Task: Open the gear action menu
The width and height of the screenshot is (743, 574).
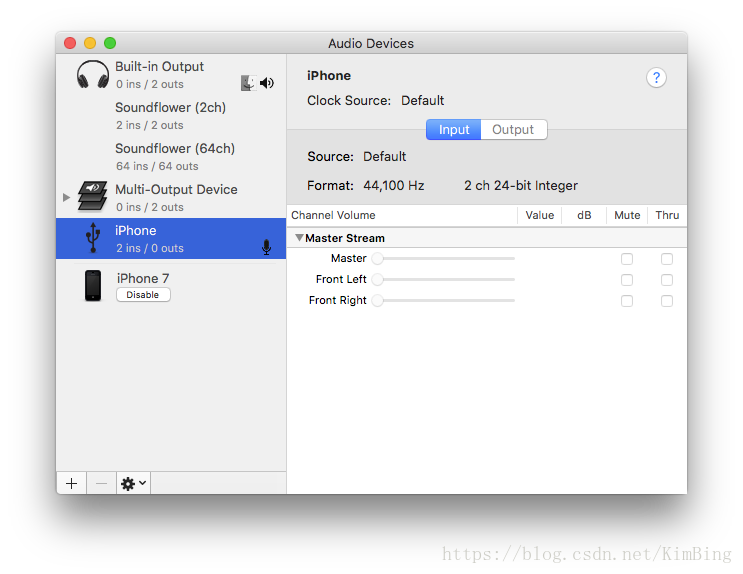Action: pyautogui.click(x=134, y=483)
